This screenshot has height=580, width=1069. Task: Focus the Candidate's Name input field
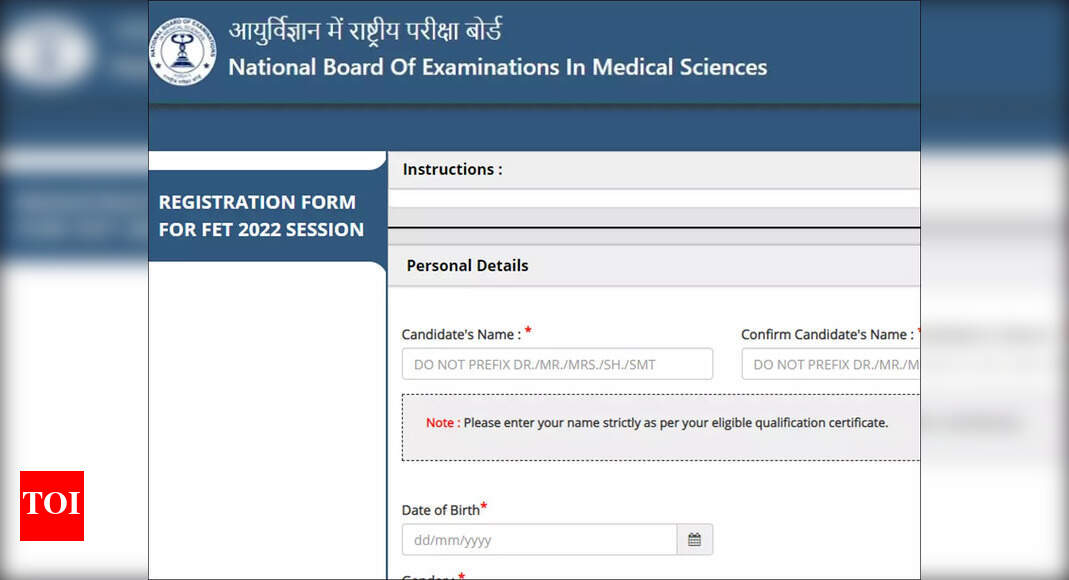coord(557,364)
